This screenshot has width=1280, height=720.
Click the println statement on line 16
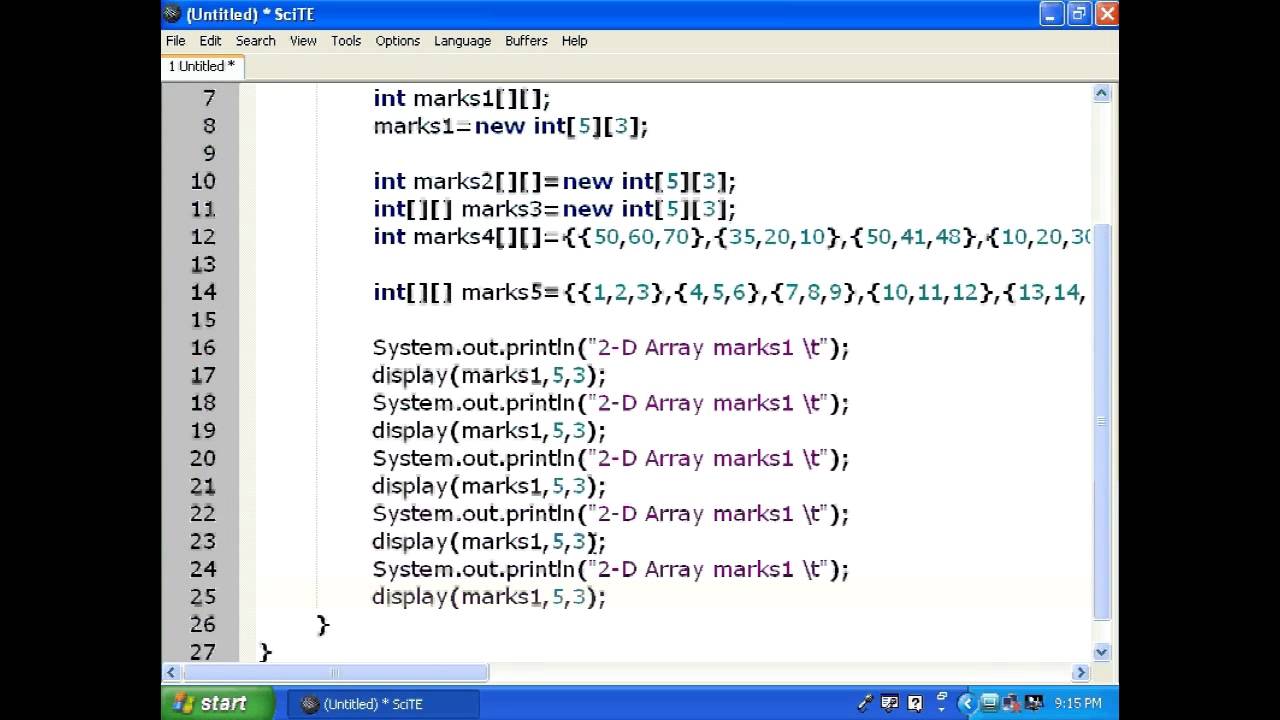pyautogui.click(x=610, y=347)
